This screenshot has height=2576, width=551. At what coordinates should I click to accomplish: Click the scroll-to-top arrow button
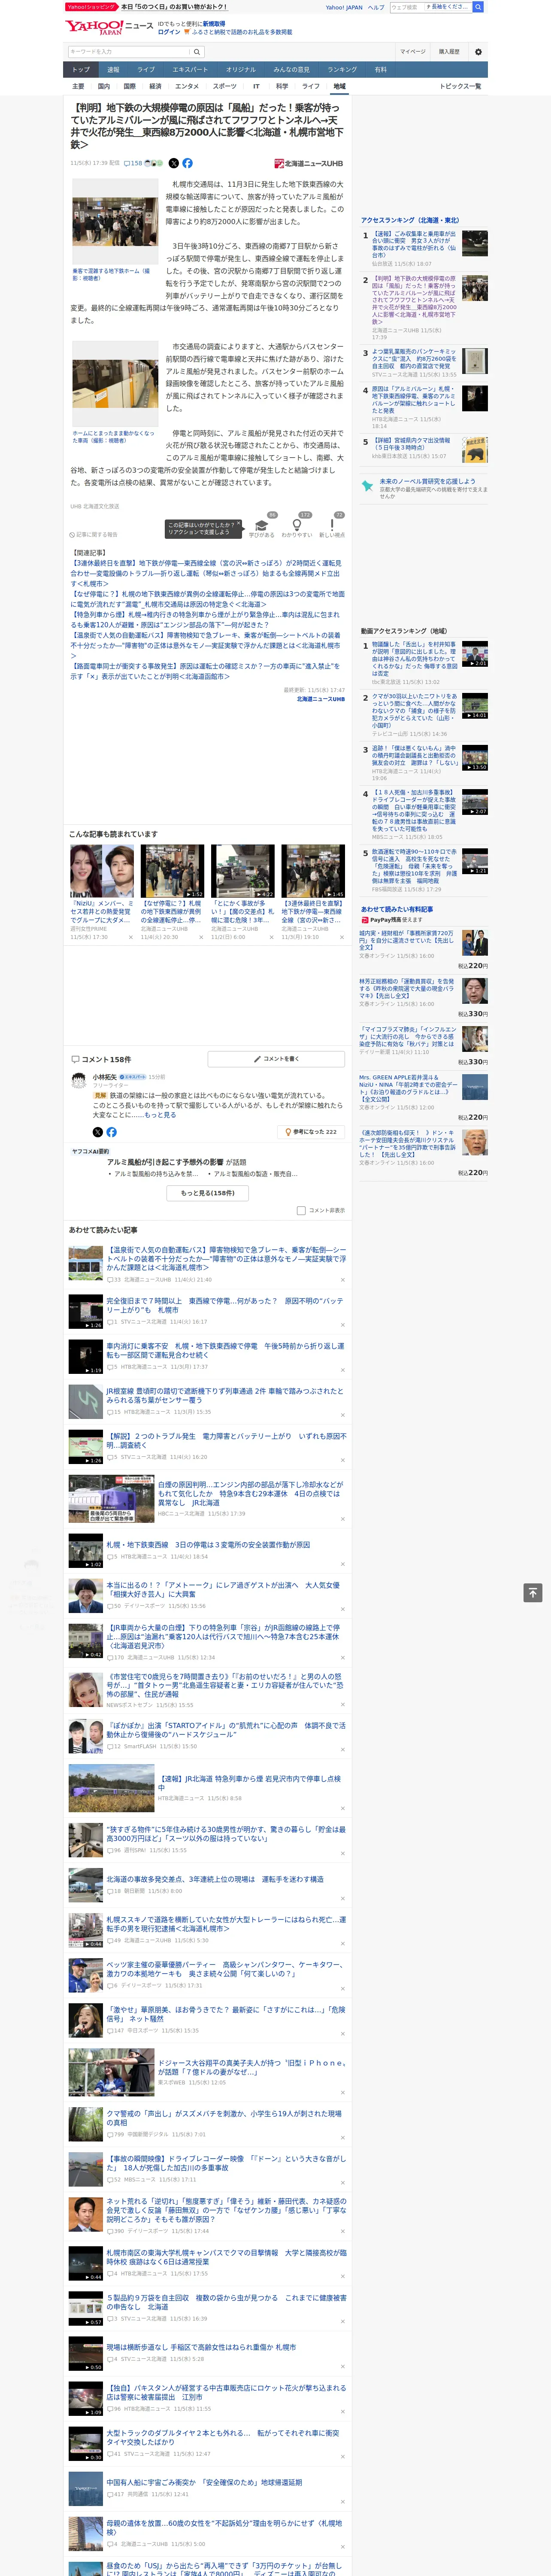pyautogui.click(x=533, y=1592)
